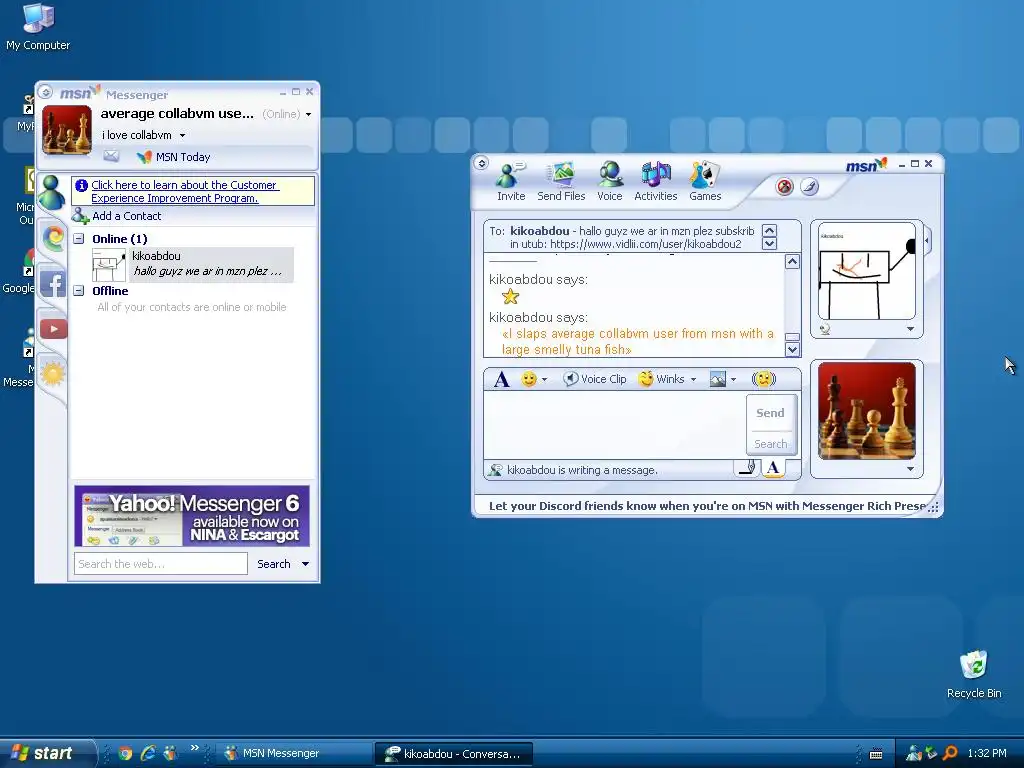Click Search button below Send
Viewport: 1024px width, 768px height.
tap(771, 443)
